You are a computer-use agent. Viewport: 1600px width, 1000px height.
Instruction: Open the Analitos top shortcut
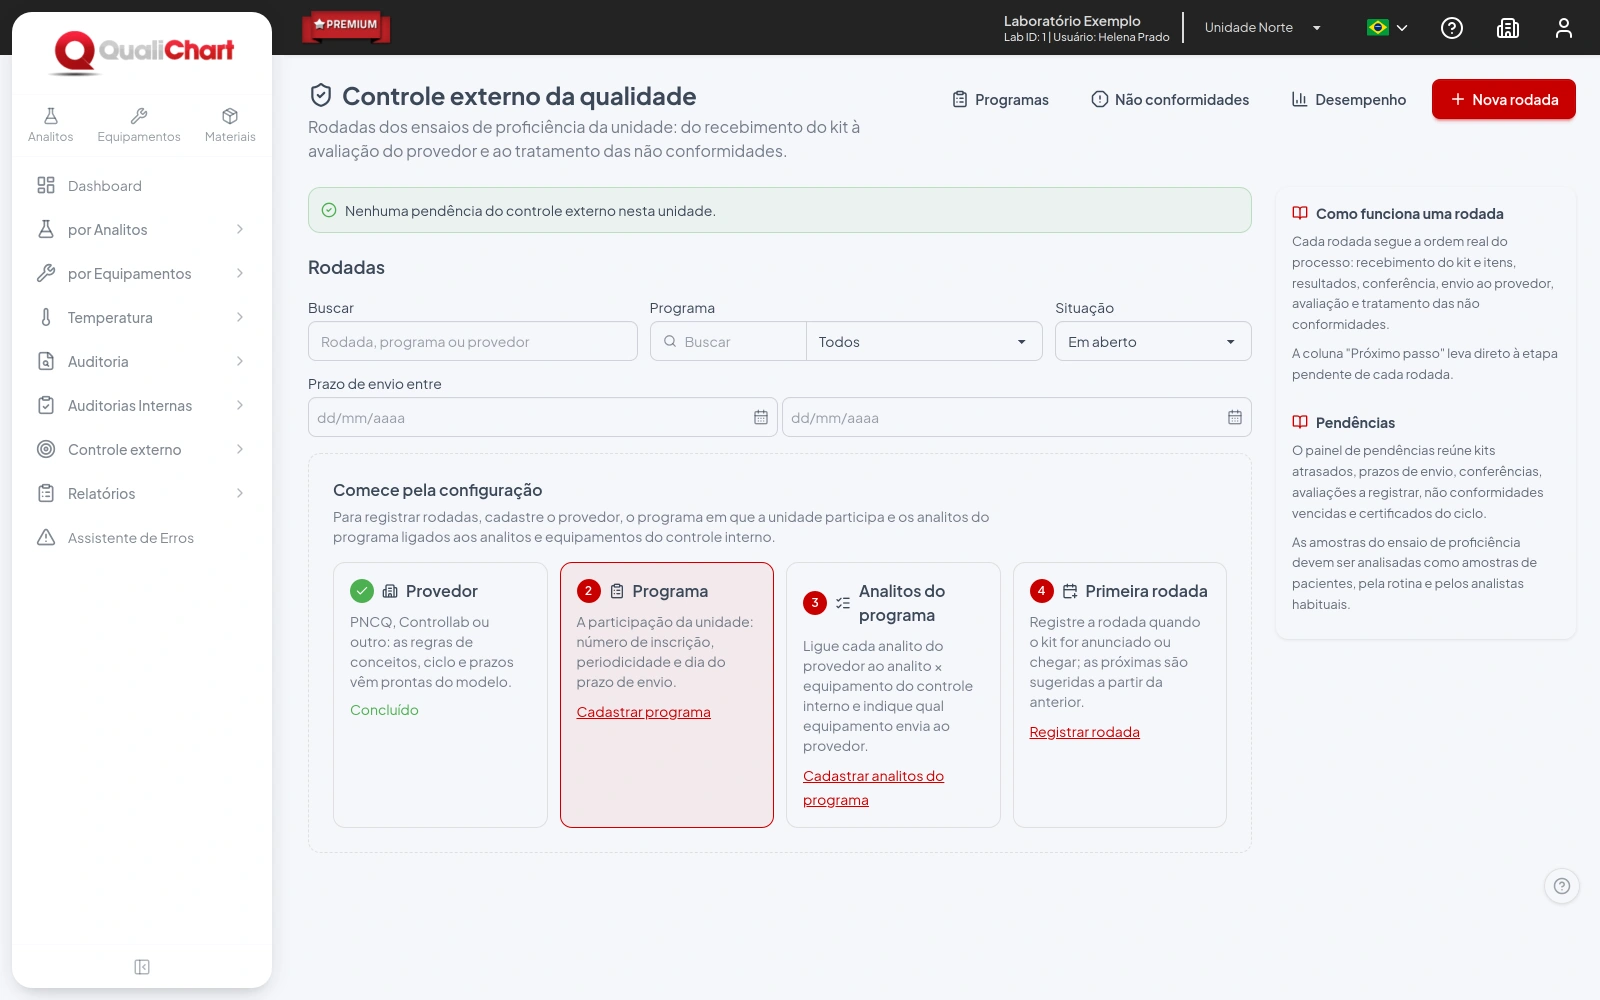pyautogui.click(x=50, y=125)
